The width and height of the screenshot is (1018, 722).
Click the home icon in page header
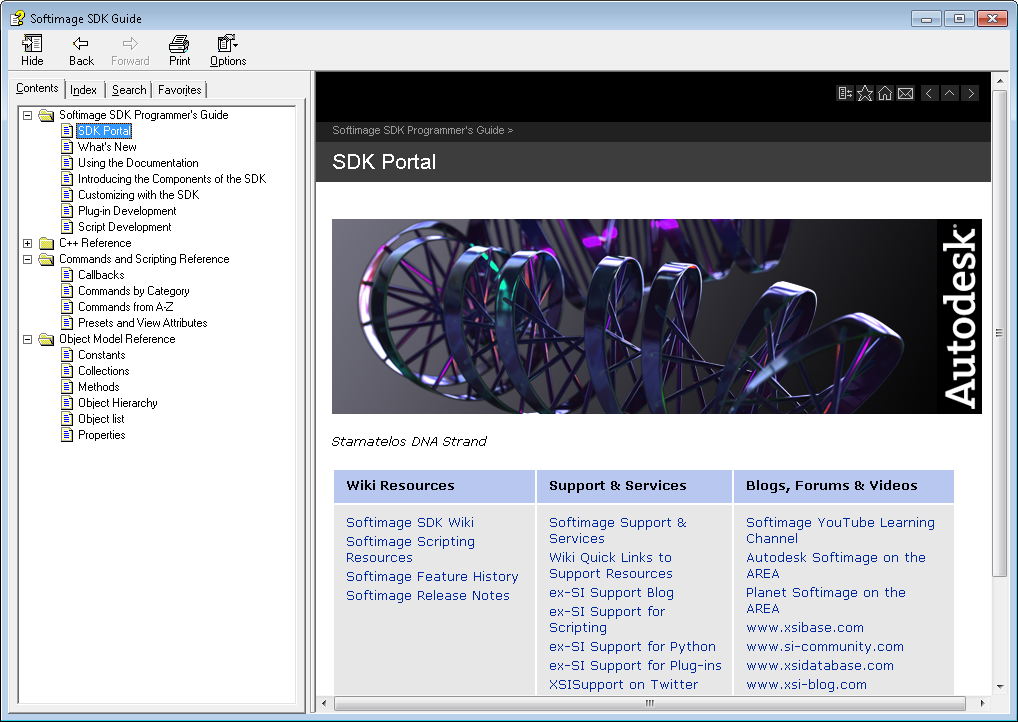coord(885,93)
